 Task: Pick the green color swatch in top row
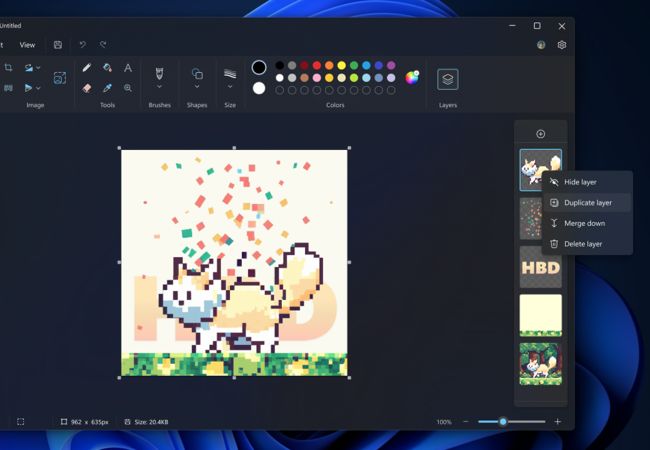[354, 65]
